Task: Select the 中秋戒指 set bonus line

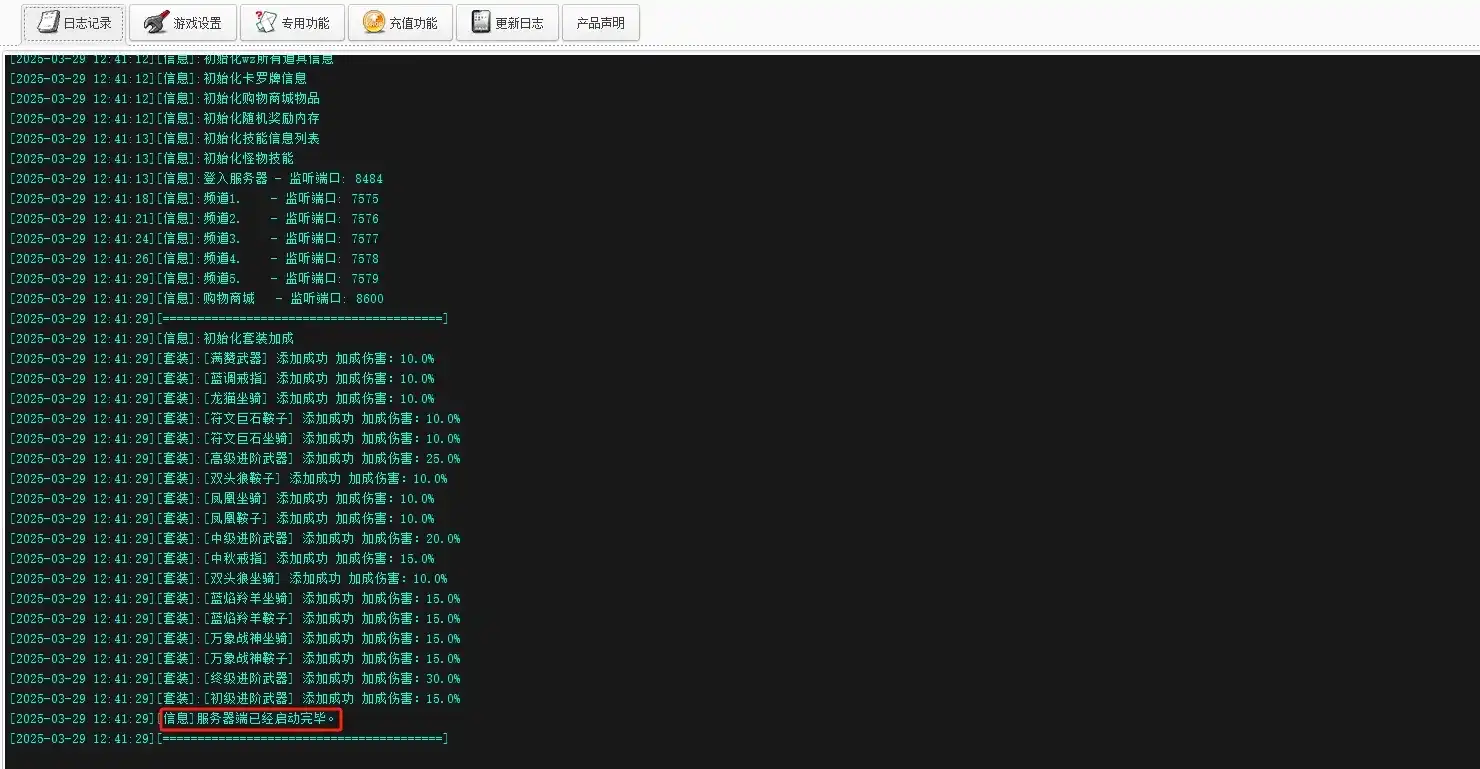Action: pyautogui.click(x=221, y=558)
